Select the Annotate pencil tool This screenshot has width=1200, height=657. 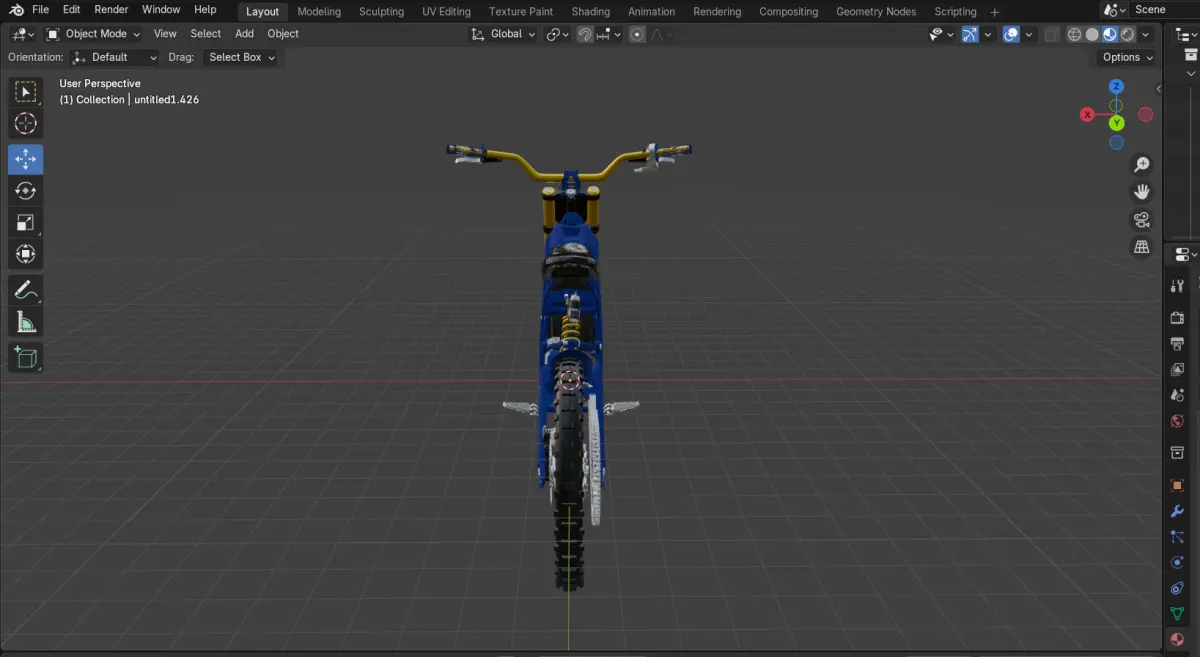click(x=26, y=290)
